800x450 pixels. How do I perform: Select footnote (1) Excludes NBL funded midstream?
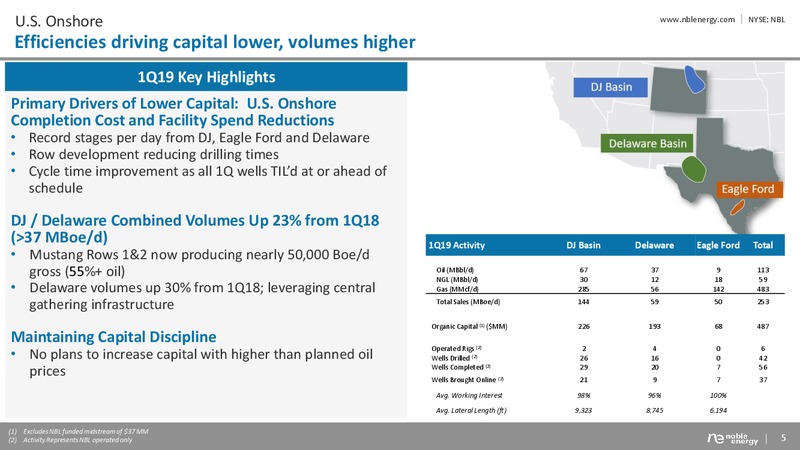(79, 432)
